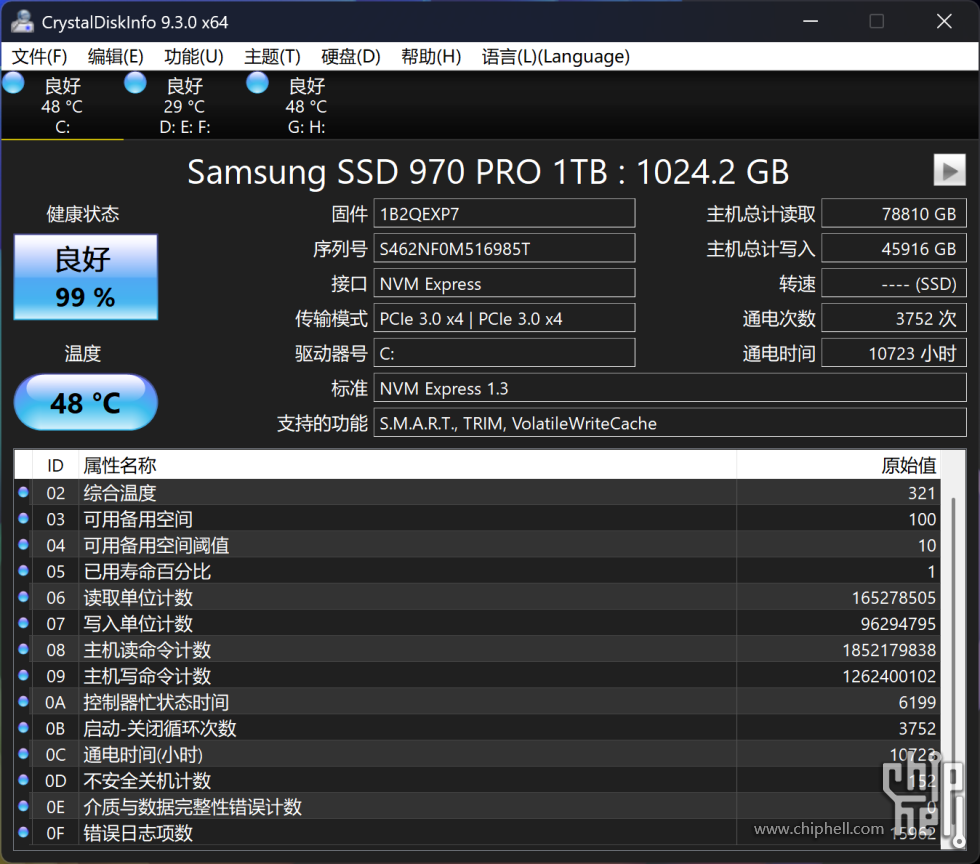Viewport: 980px width, 864px height.
Task: Click the standard field NVM Express 1.3
Action: (x=670, y=388)
